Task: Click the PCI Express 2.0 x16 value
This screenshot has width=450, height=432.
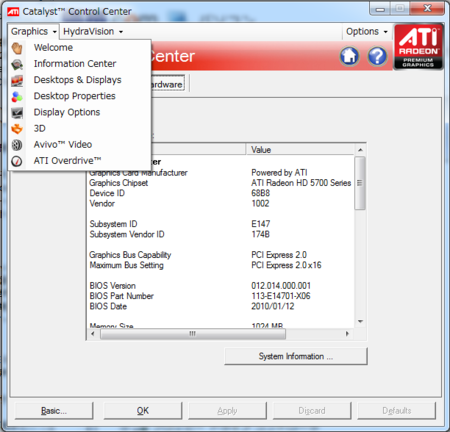Action: point(286,265)
